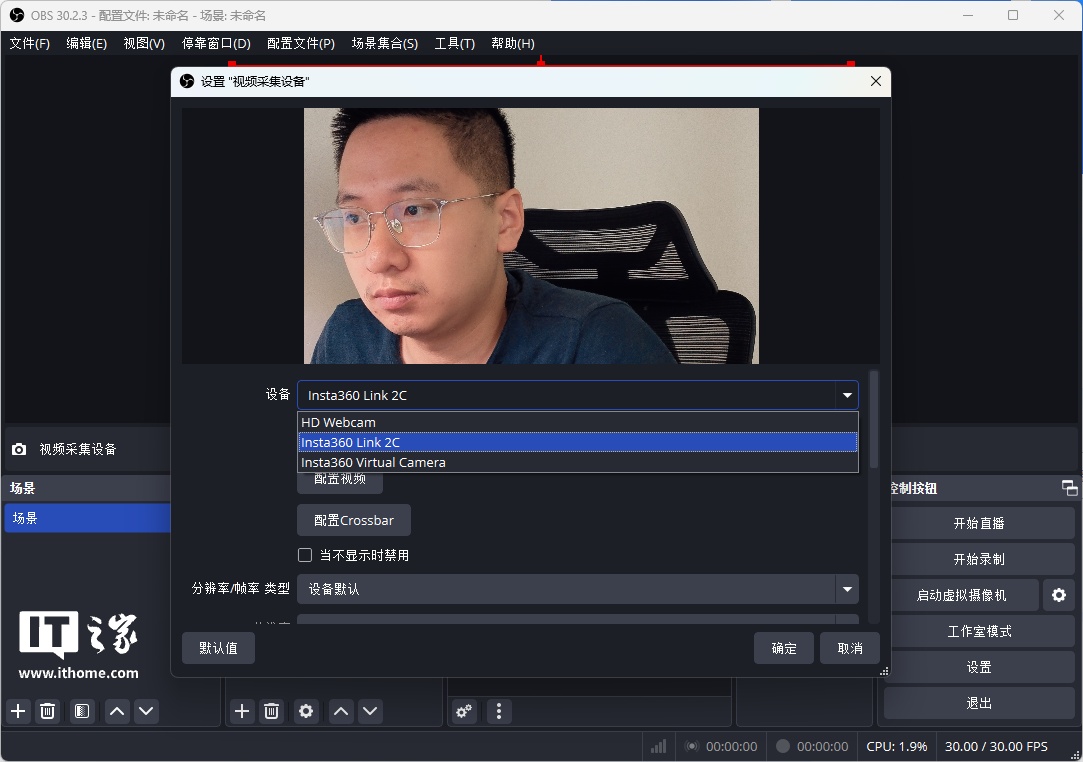Move source up arrow icon
Screen dimensions: 1083x762
point(341,711)
